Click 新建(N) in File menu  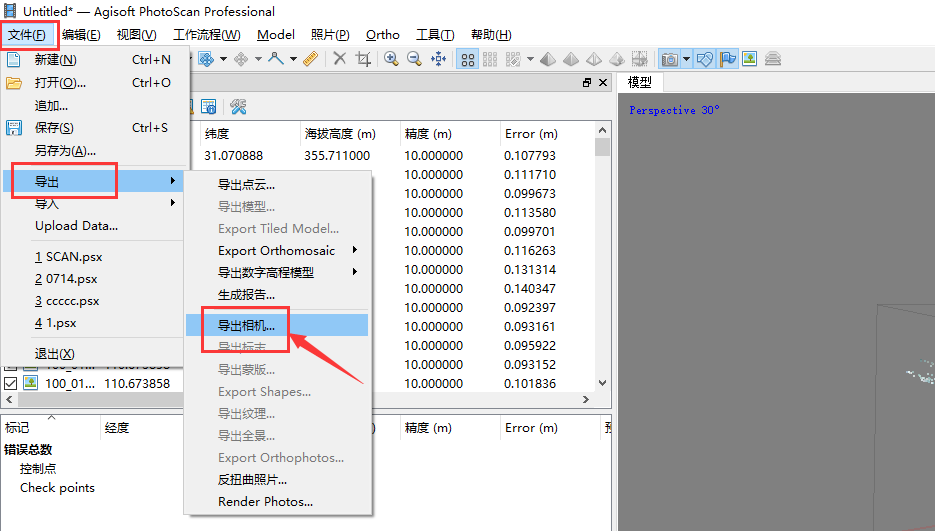pyautogui.click(x=92, y=60)
